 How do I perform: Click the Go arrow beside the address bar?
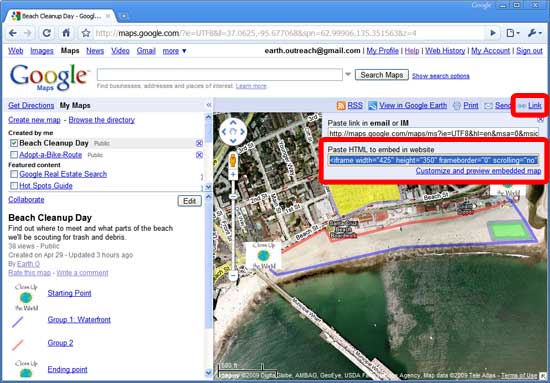(493, 33)
